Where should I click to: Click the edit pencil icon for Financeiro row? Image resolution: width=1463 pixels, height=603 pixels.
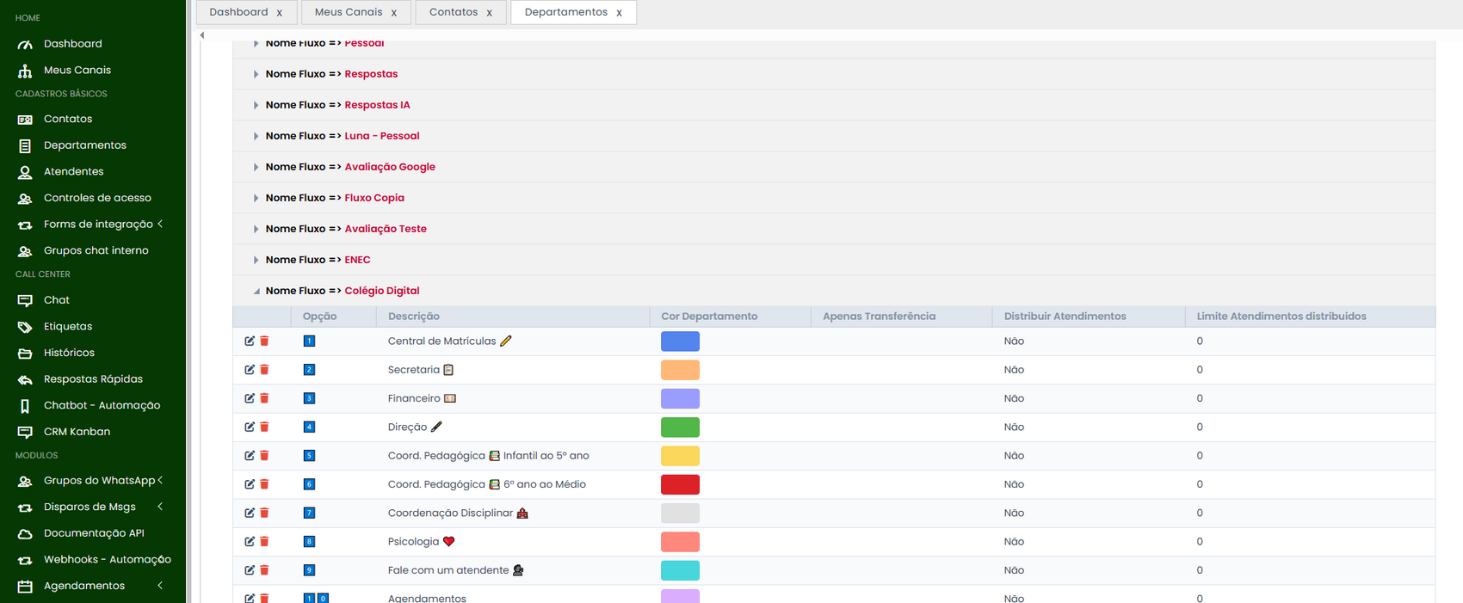click(249, 398)
